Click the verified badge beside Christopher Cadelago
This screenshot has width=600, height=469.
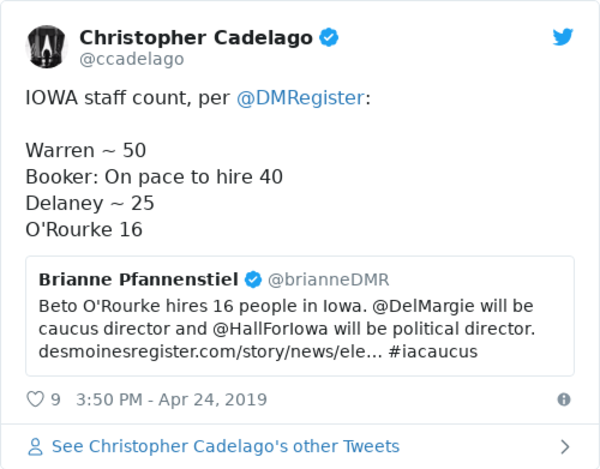(329, 38)
